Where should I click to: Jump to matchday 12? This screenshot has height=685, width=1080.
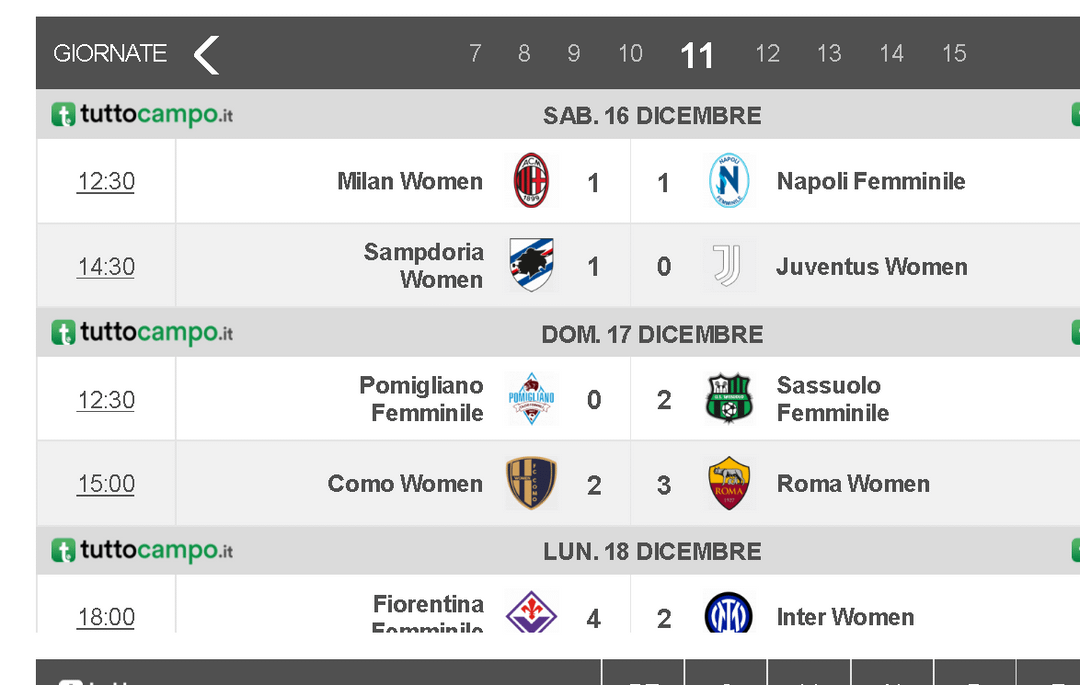(x=767, y=54)
